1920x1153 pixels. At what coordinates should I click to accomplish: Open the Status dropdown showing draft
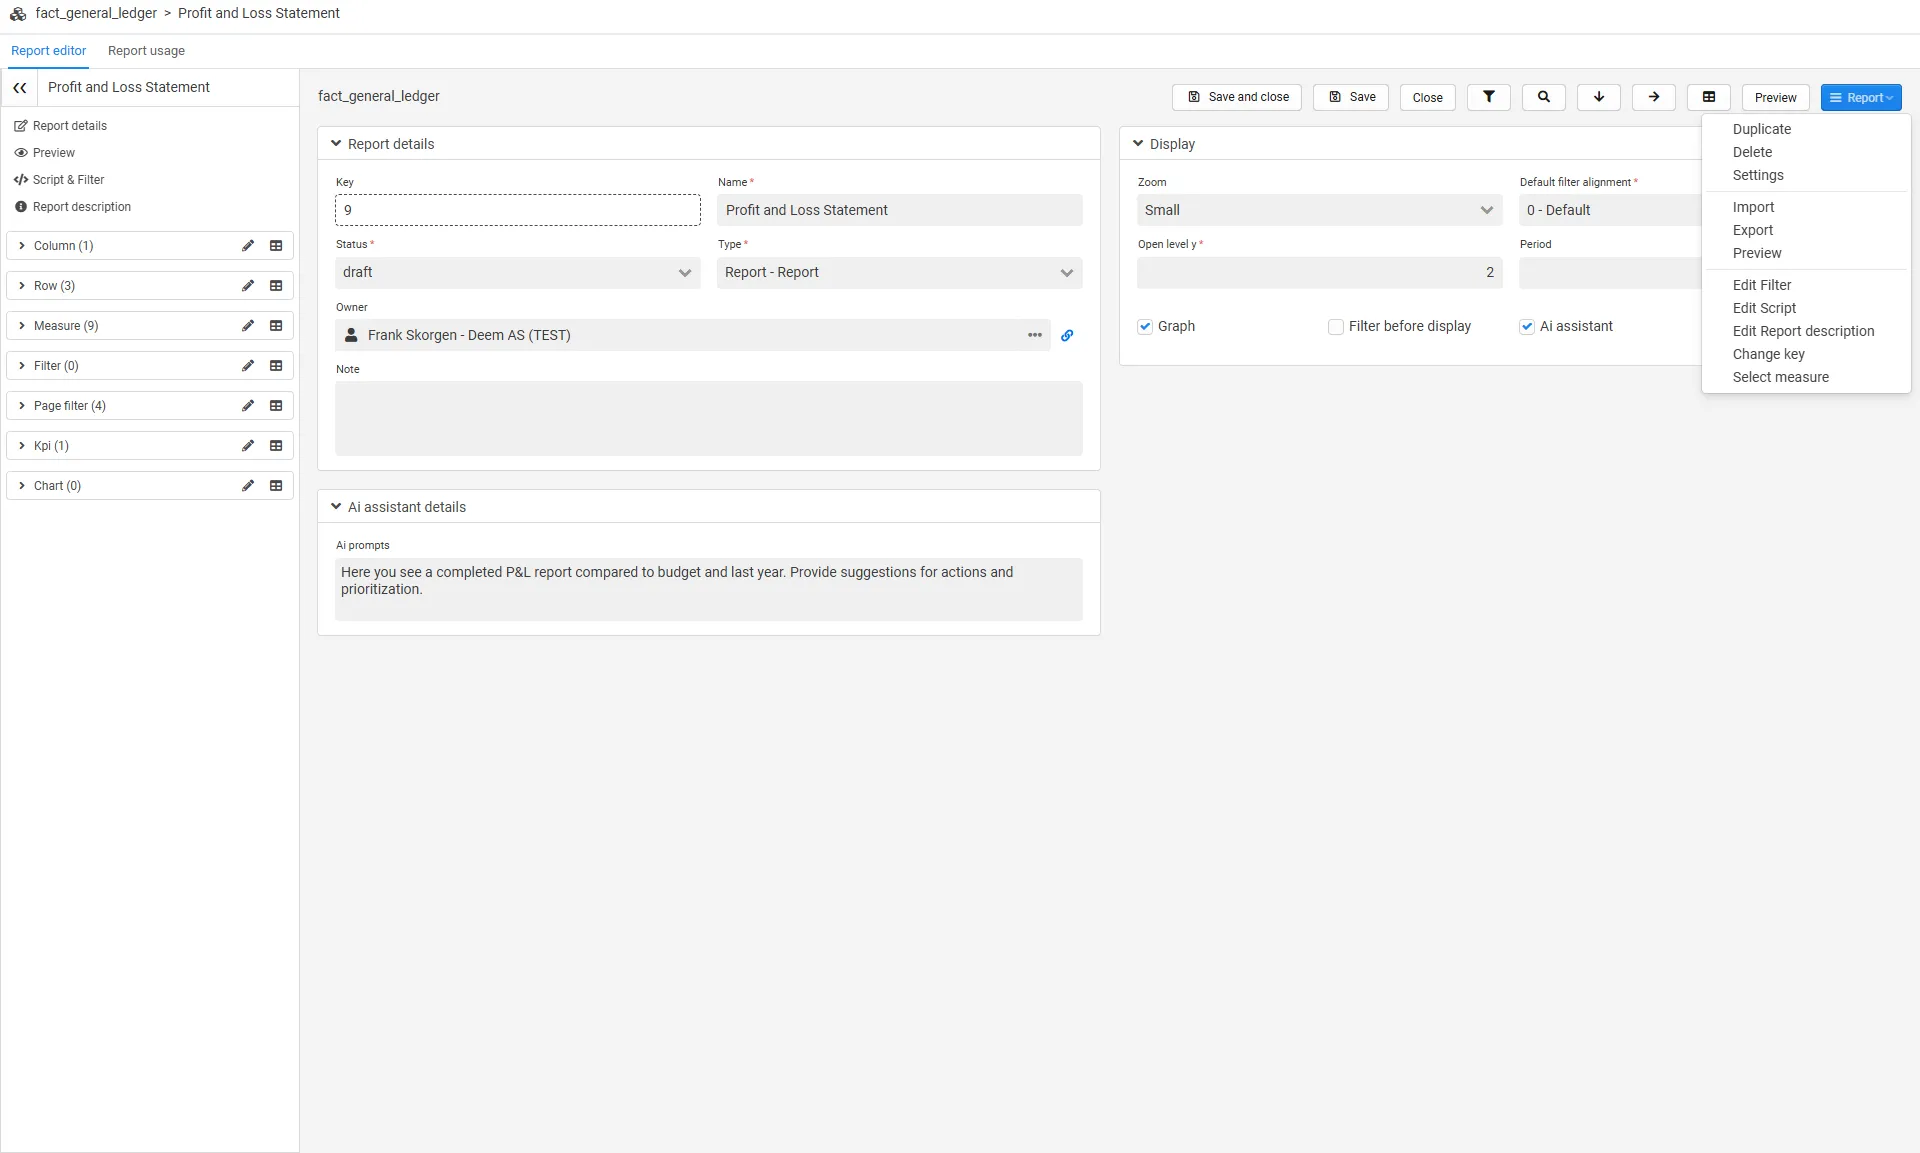click(518, 273)
